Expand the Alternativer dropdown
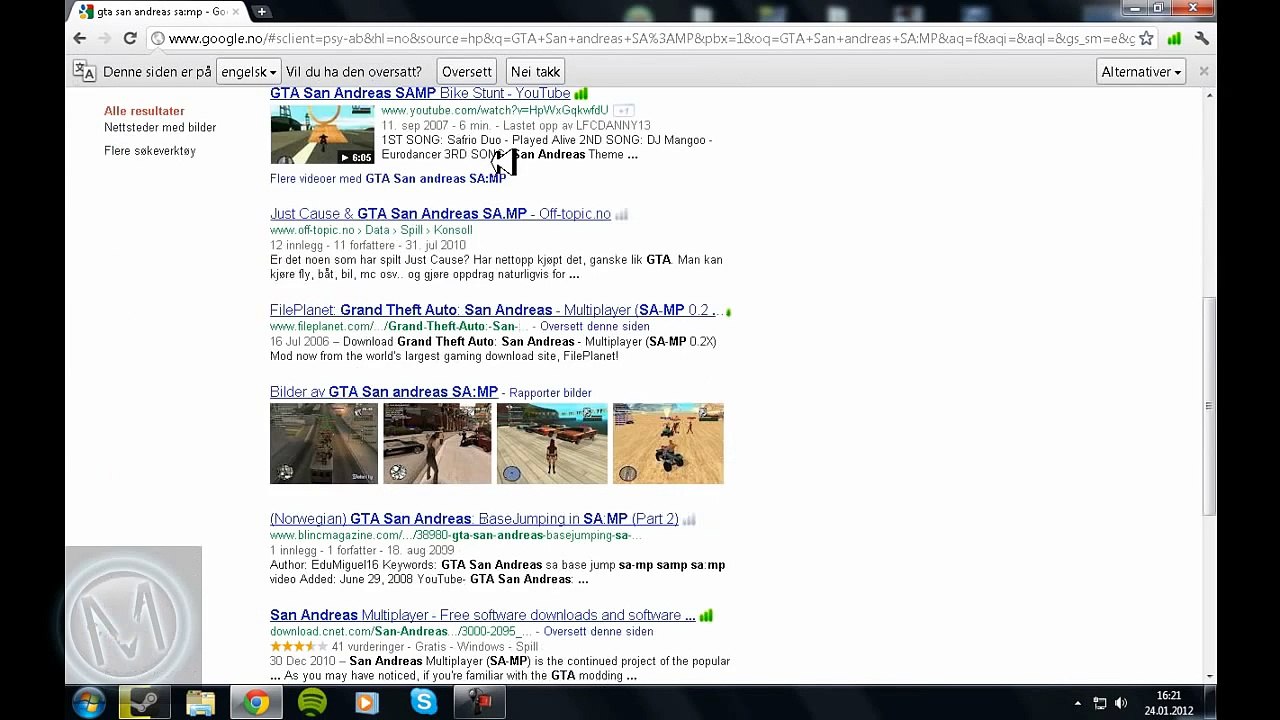 click(x=1140, y=72)
